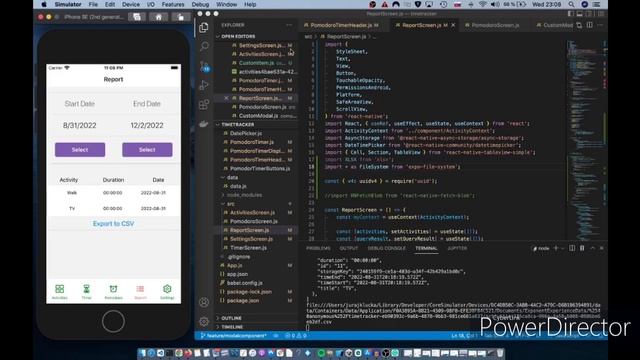Open .gitignore in the file tree

point(239,257)
